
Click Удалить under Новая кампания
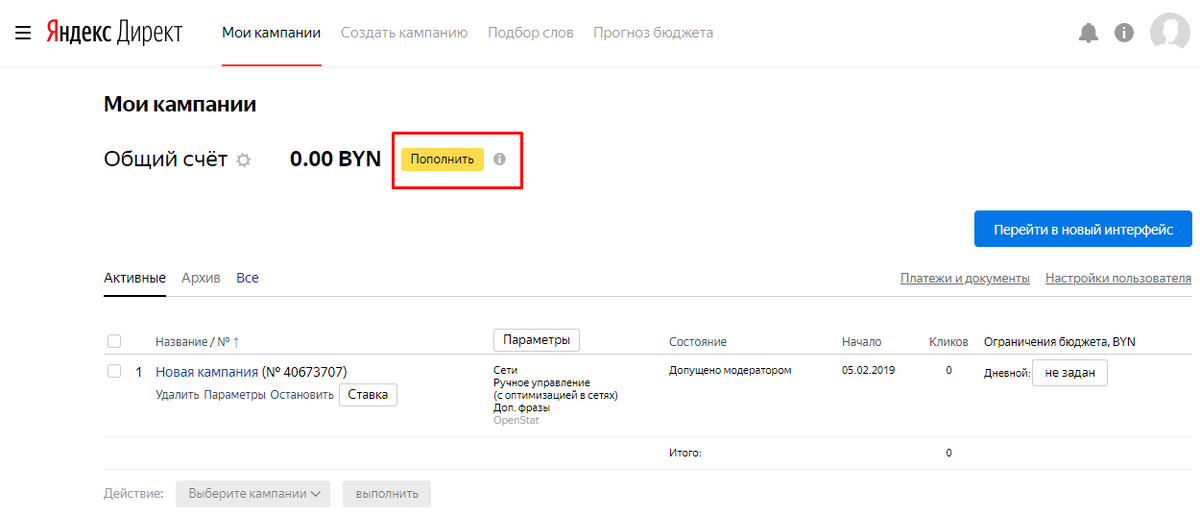[177, 395]
